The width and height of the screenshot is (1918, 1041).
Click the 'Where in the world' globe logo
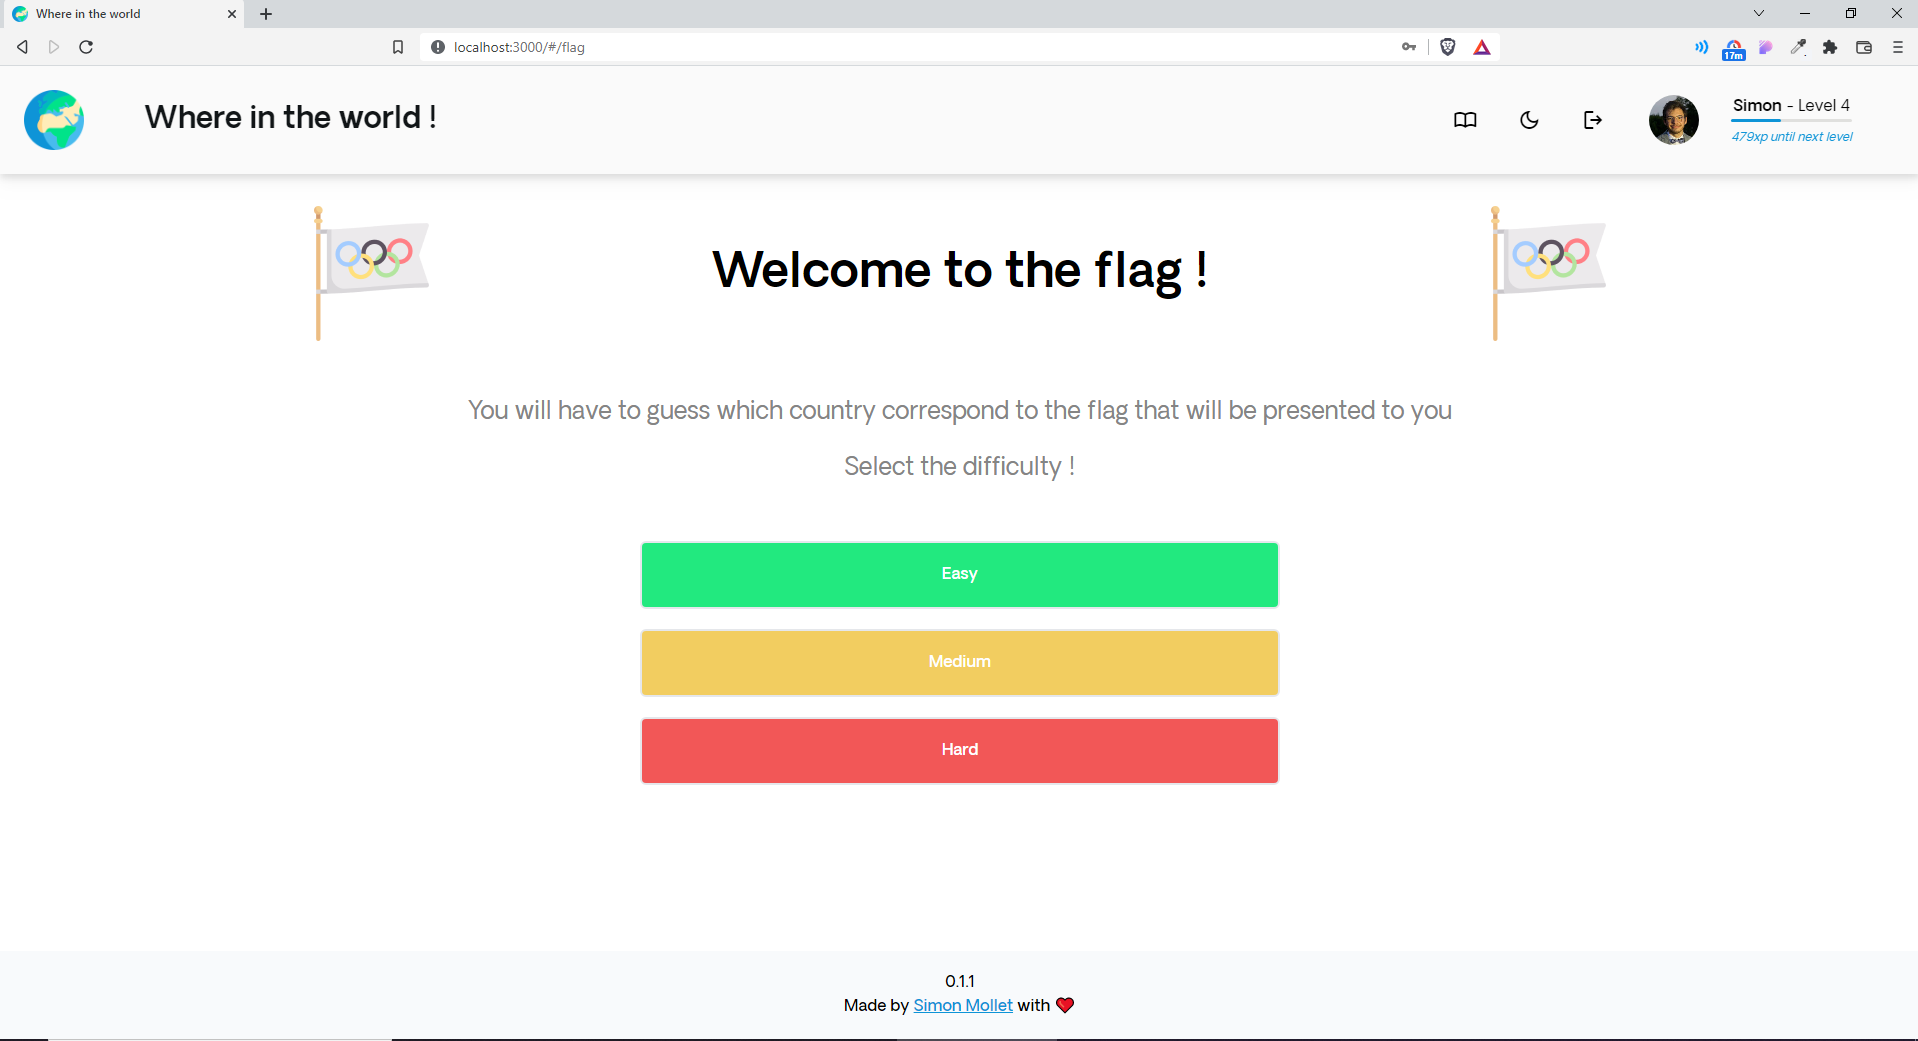54,120
